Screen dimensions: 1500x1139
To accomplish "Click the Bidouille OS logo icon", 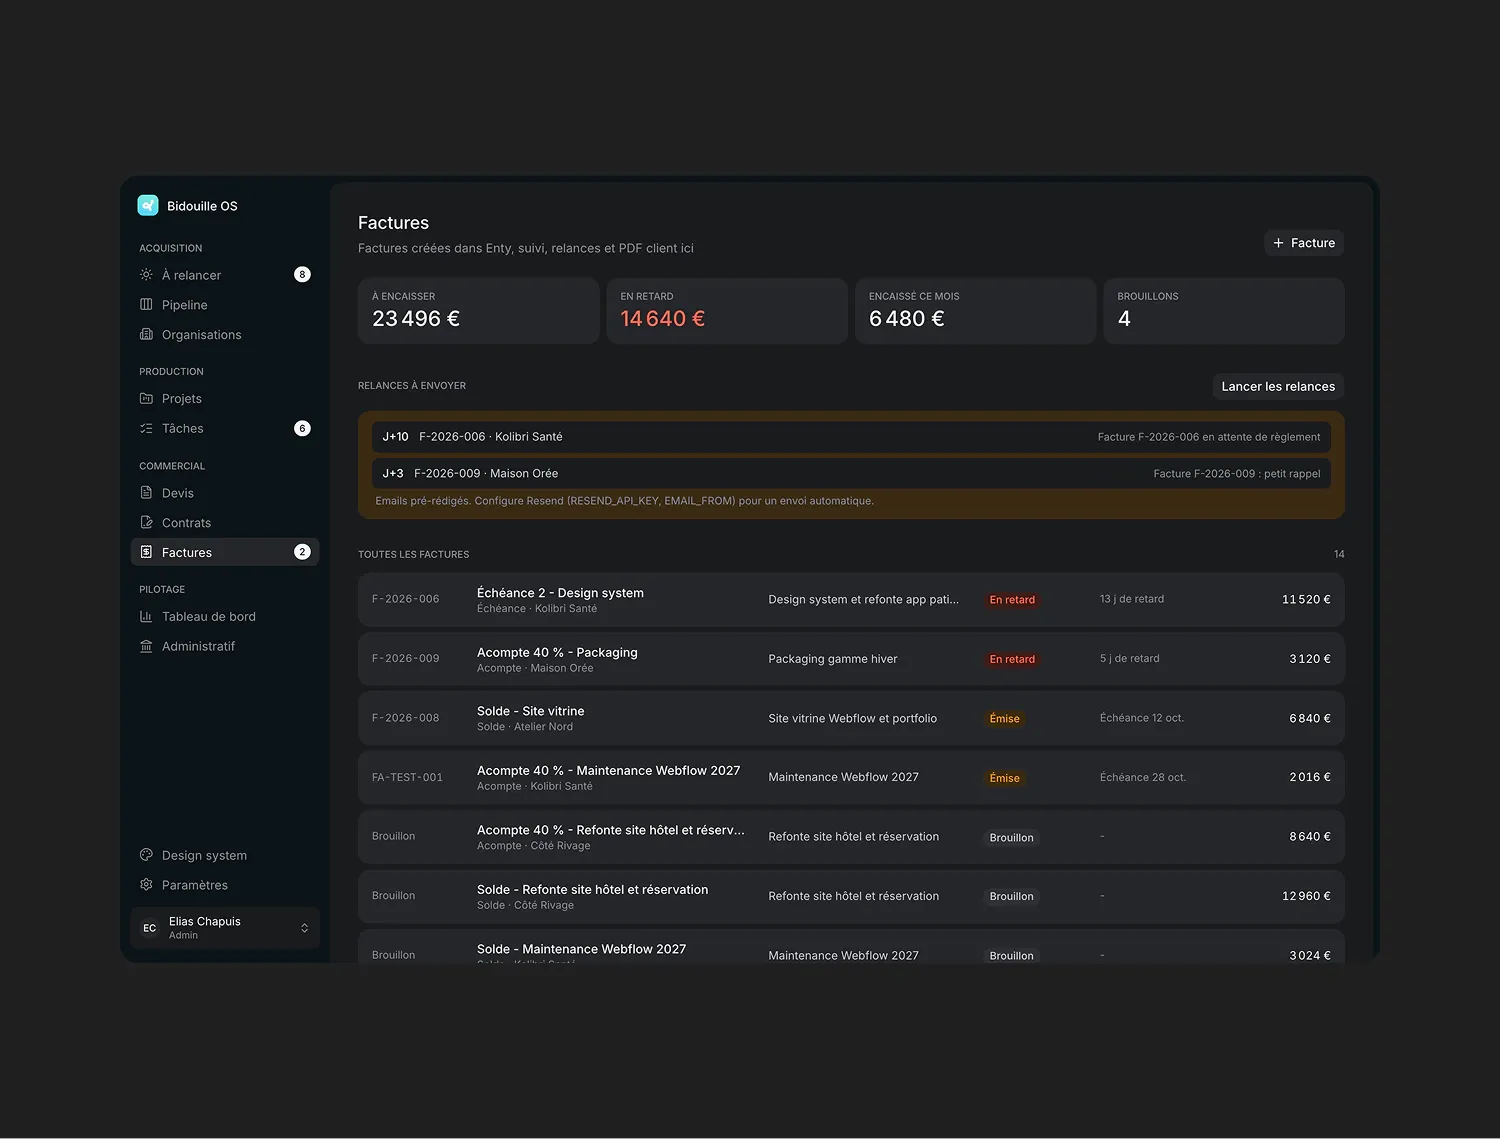I will click(148, 205).
